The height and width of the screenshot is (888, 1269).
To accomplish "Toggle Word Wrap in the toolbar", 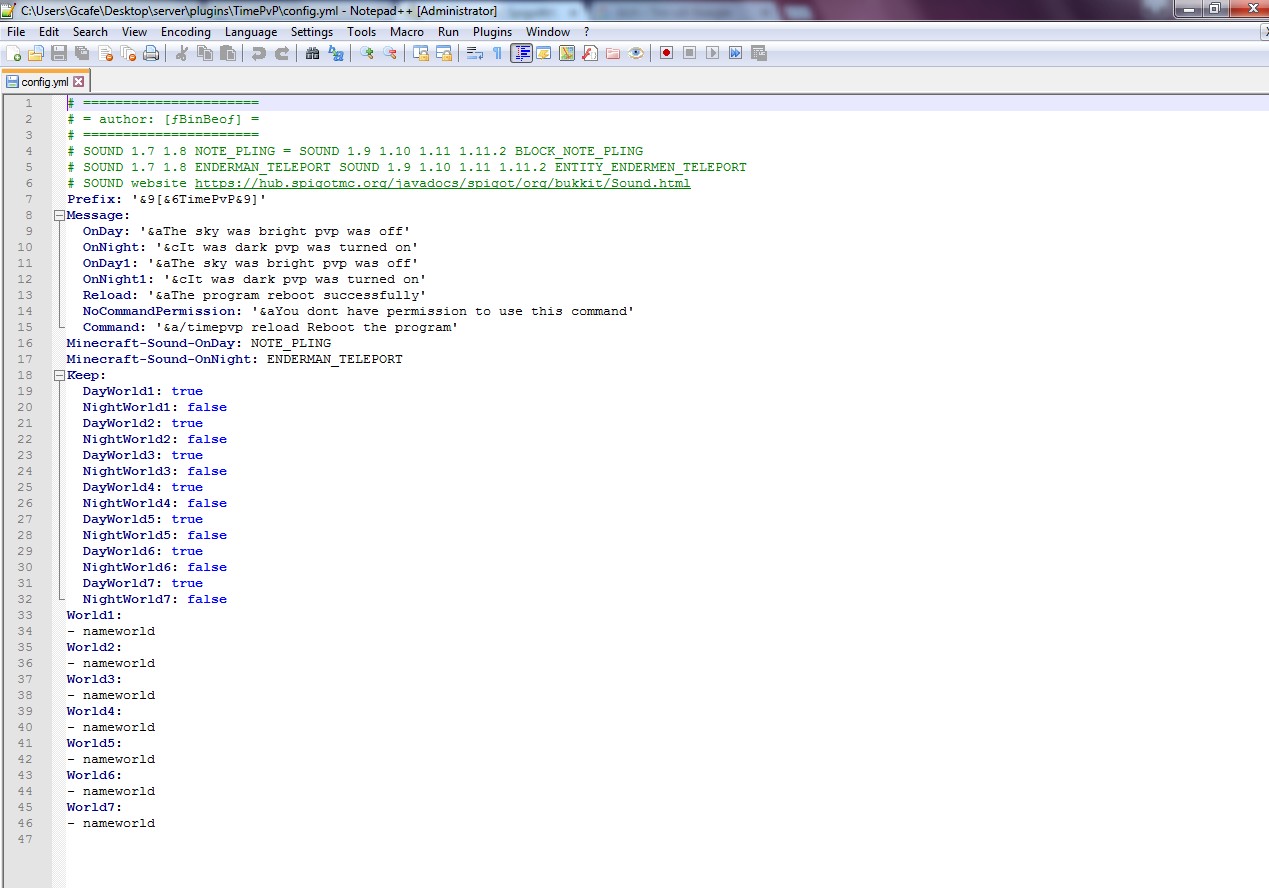I will [475, 53].
